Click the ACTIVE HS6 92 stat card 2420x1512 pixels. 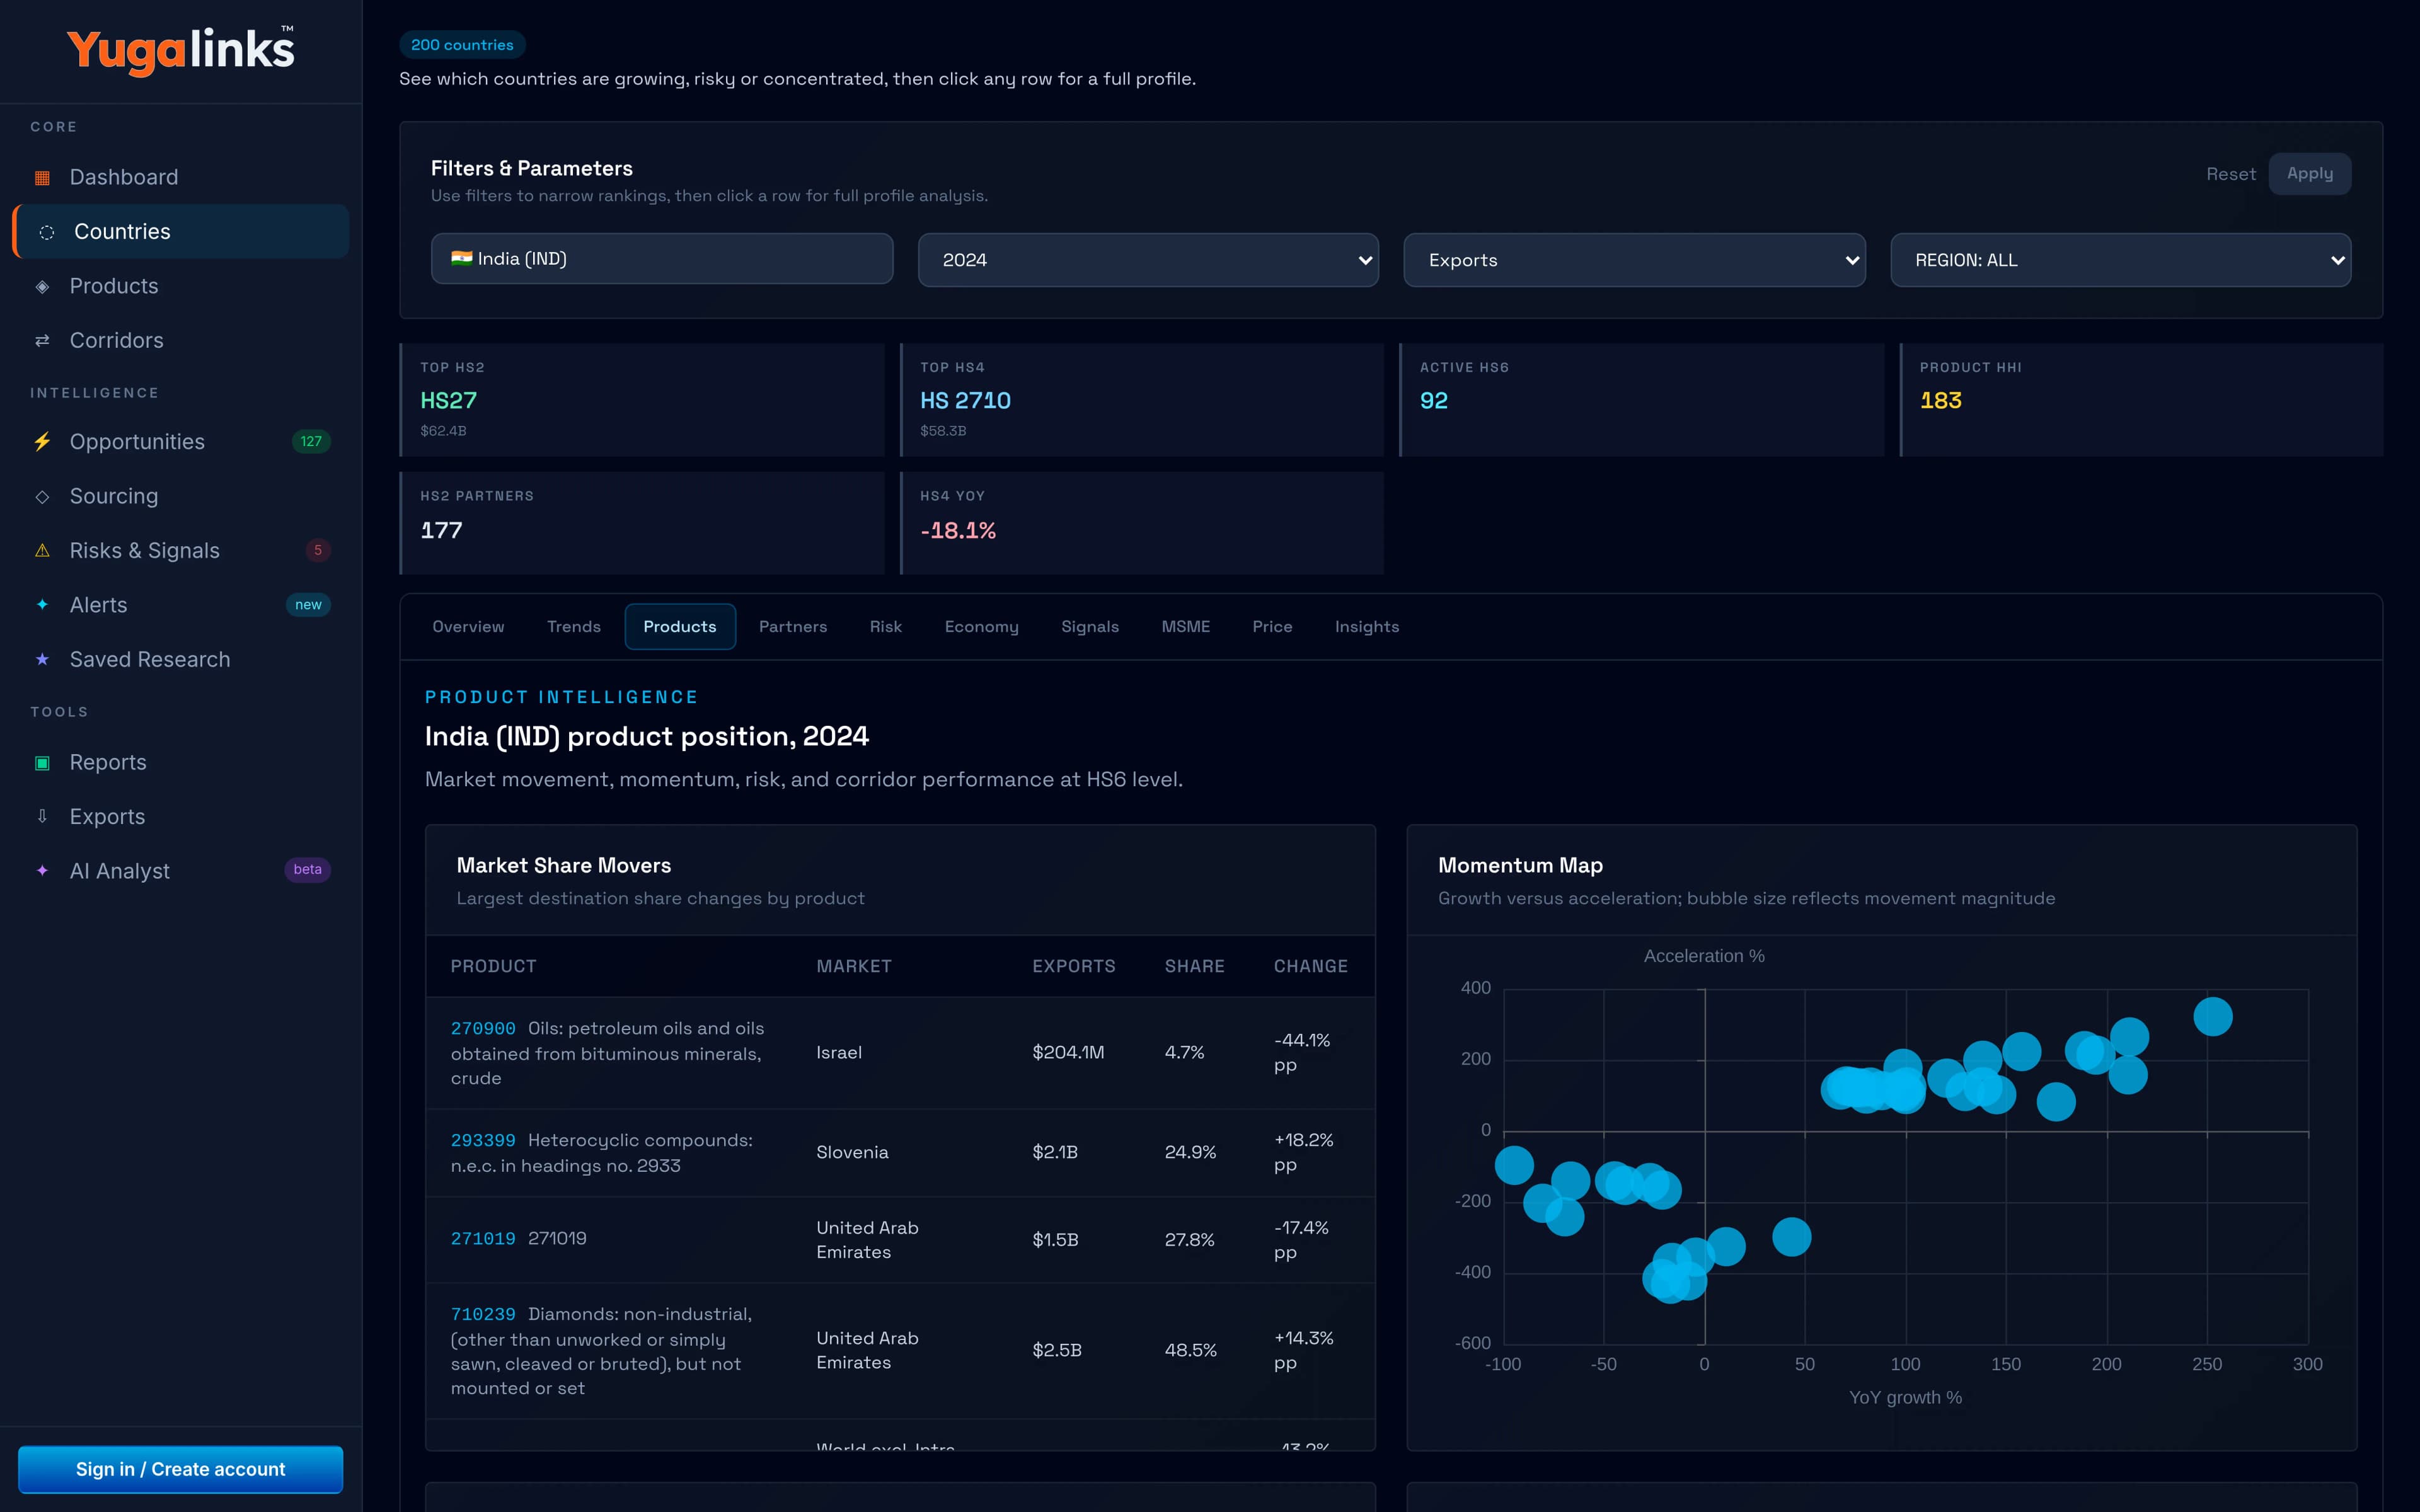1642,400
